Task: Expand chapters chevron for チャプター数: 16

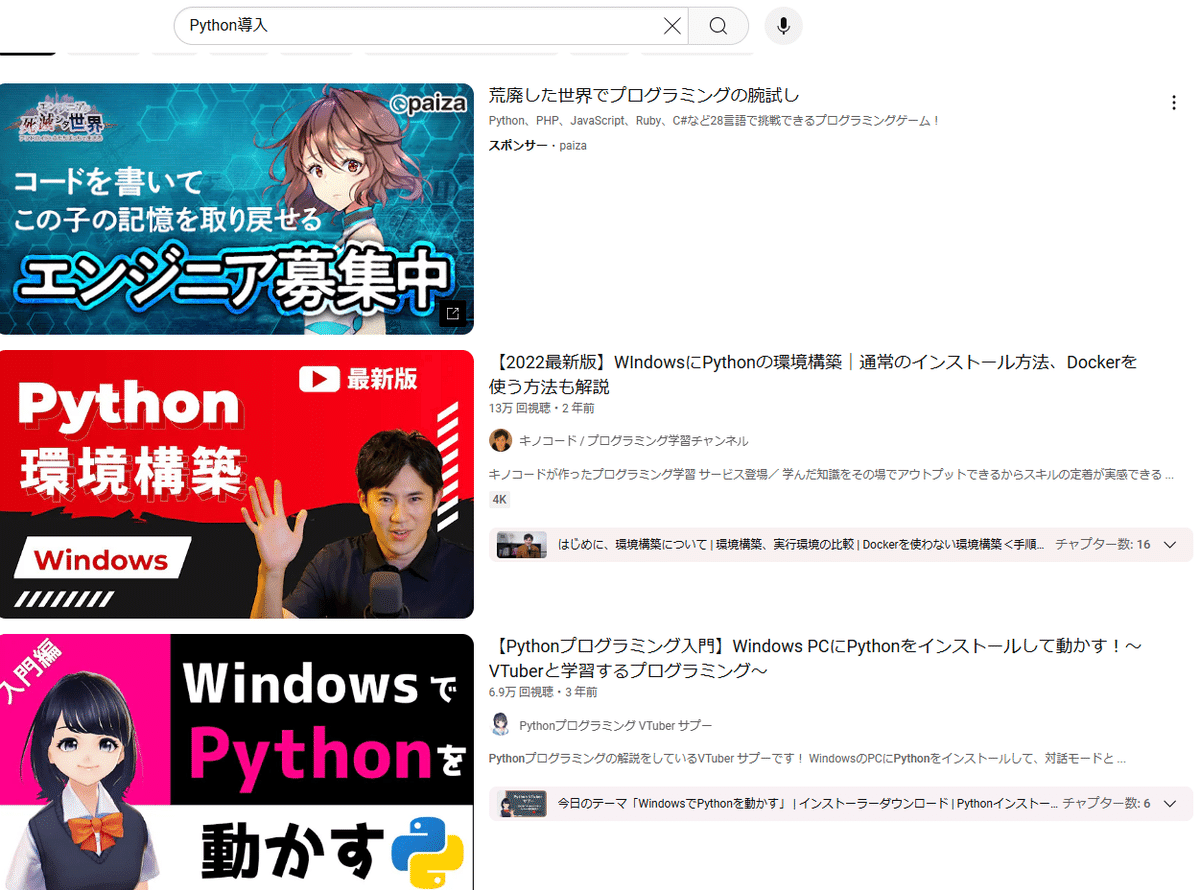Action: pos(1171,545)
